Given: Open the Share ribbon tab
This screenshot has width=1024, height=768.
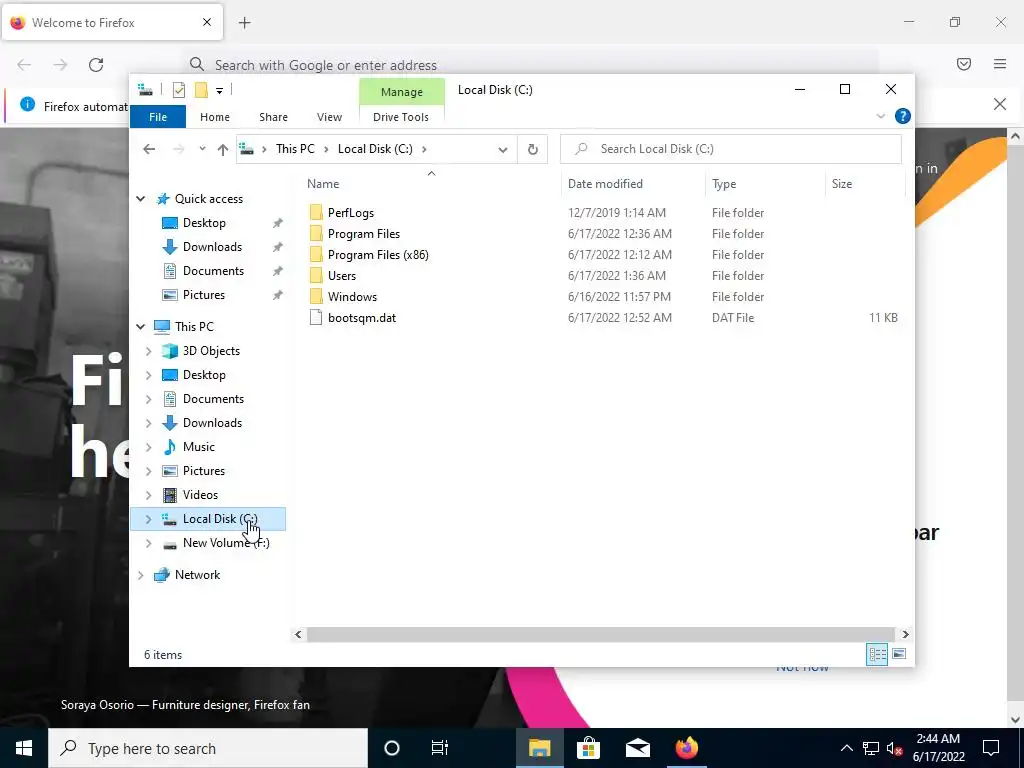Looking at the screenshot, I should [273, 117].
